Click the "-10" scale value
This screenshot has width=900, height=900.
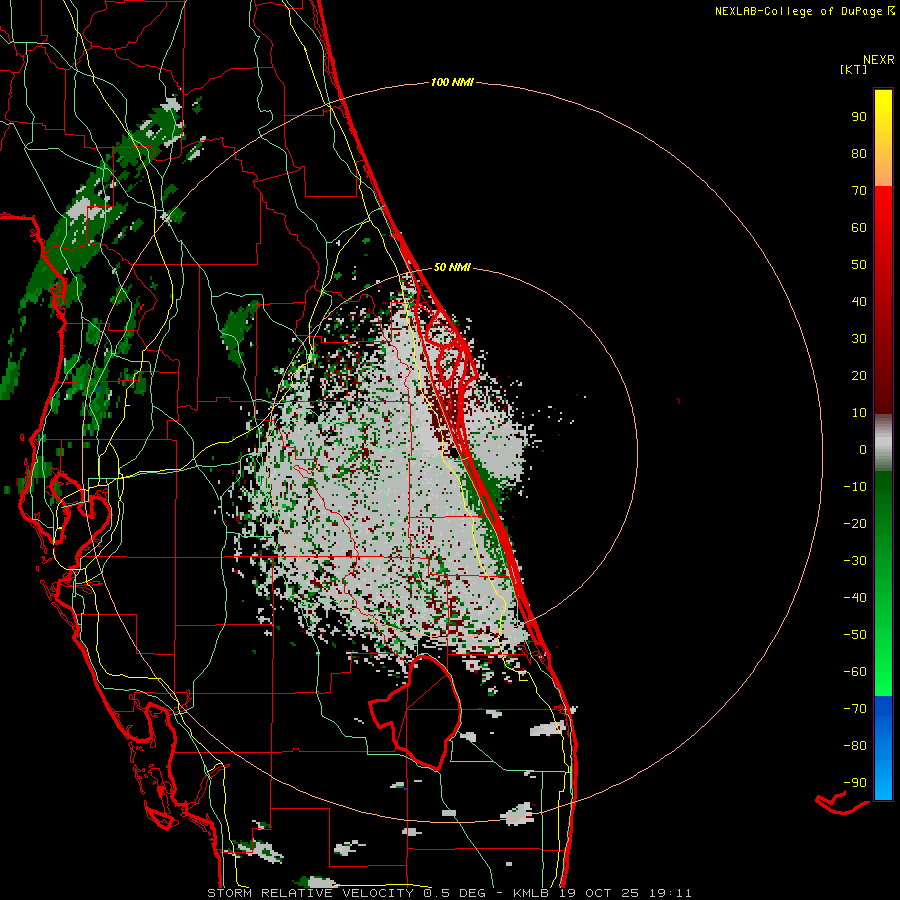[855, 487]
